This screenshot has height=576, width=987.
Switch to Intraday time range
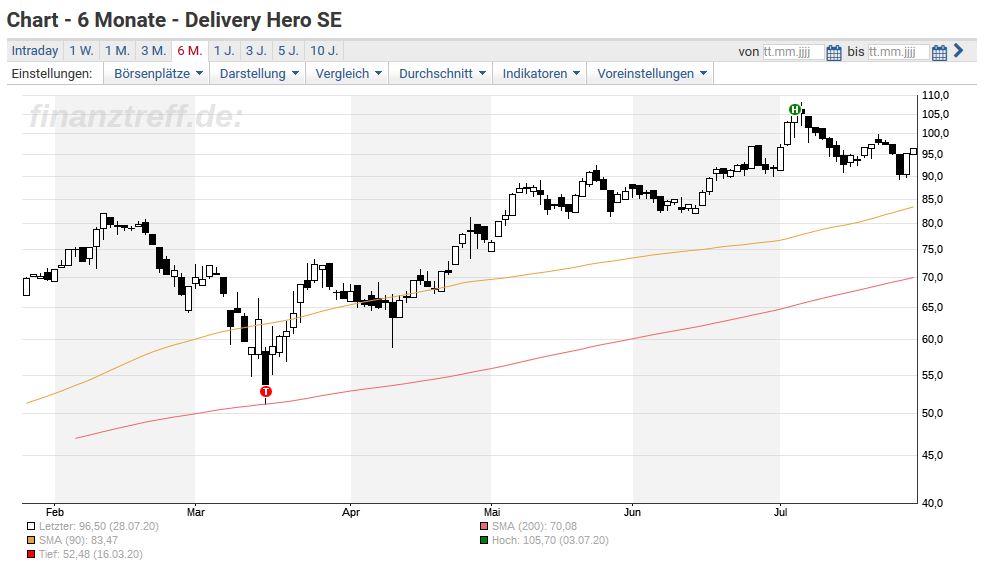[35, 50]
